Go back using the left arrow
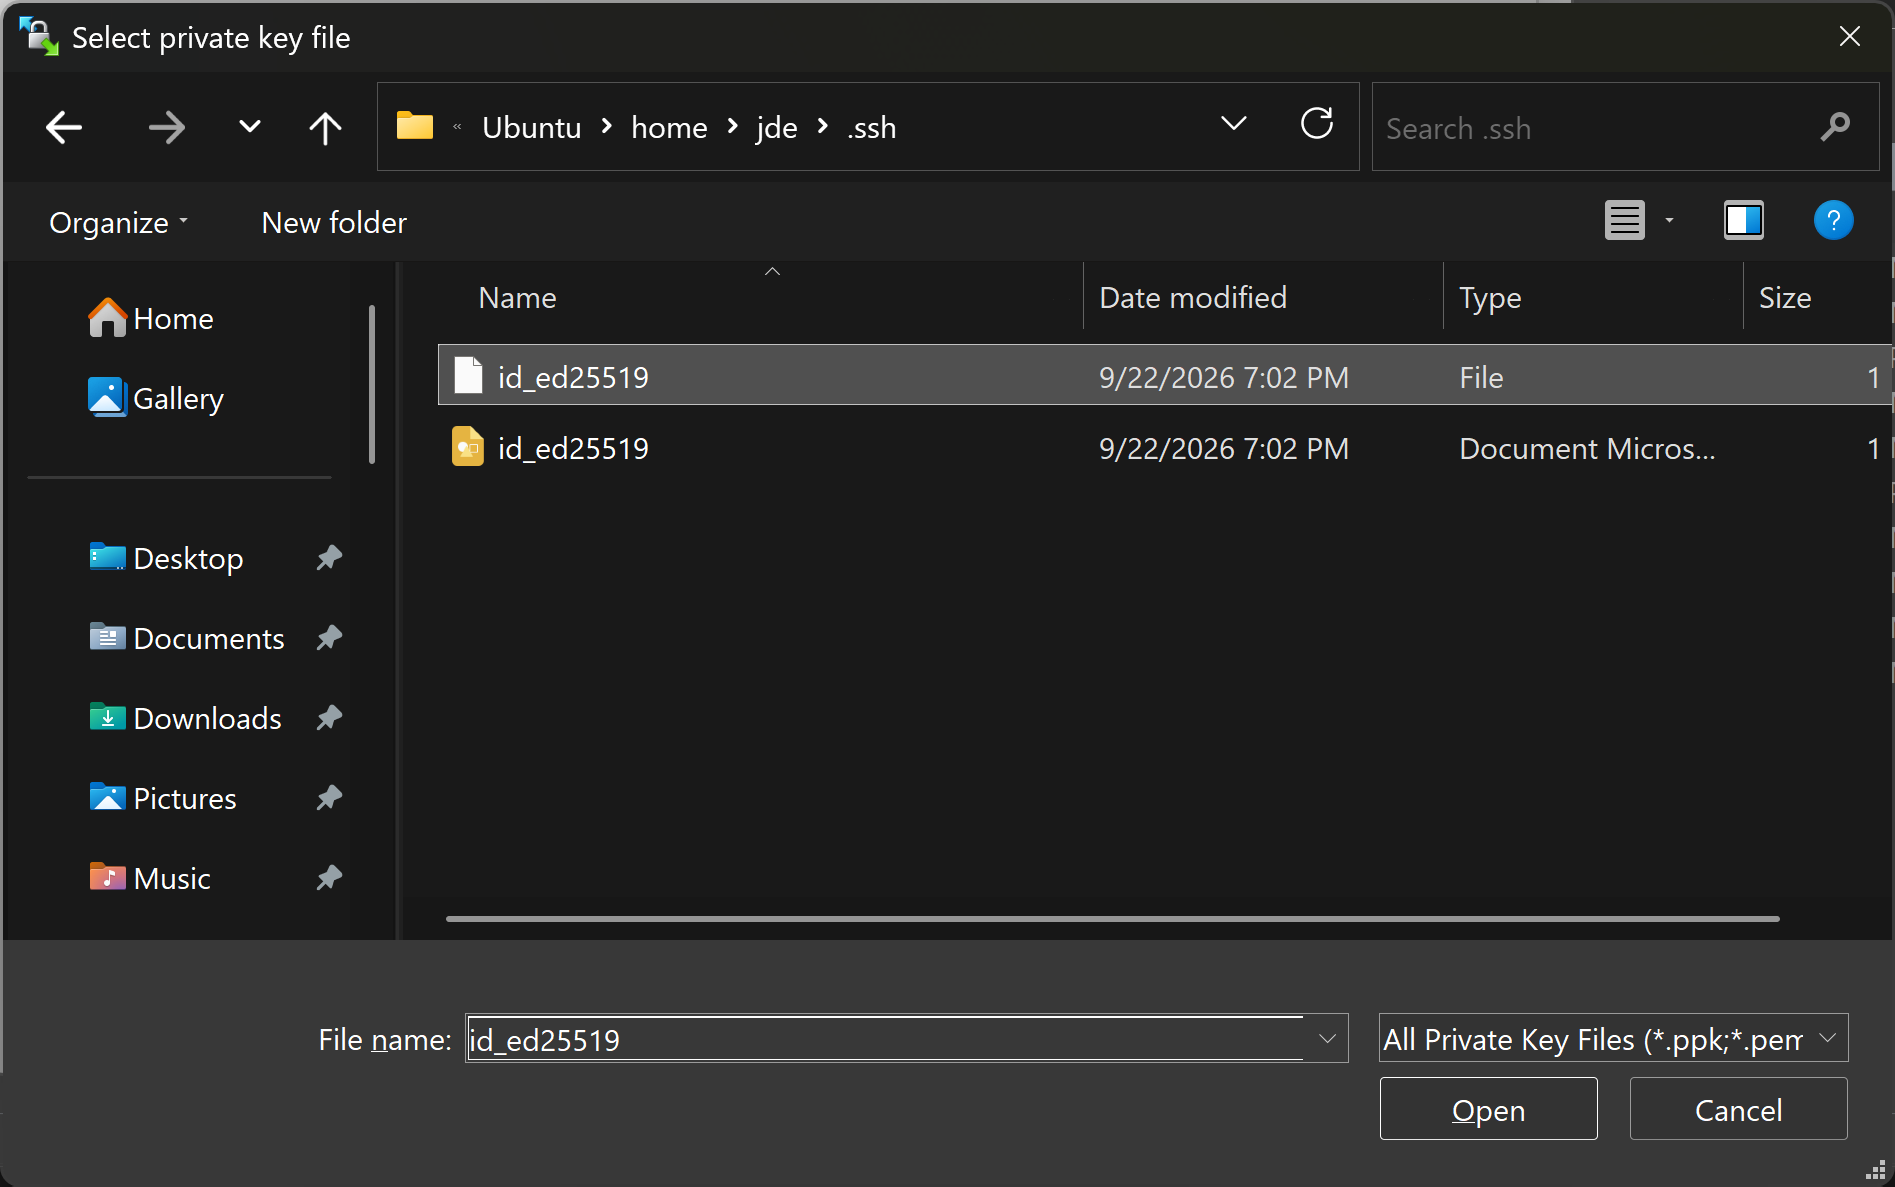Screen dimensions: 1895x1187 64,127
